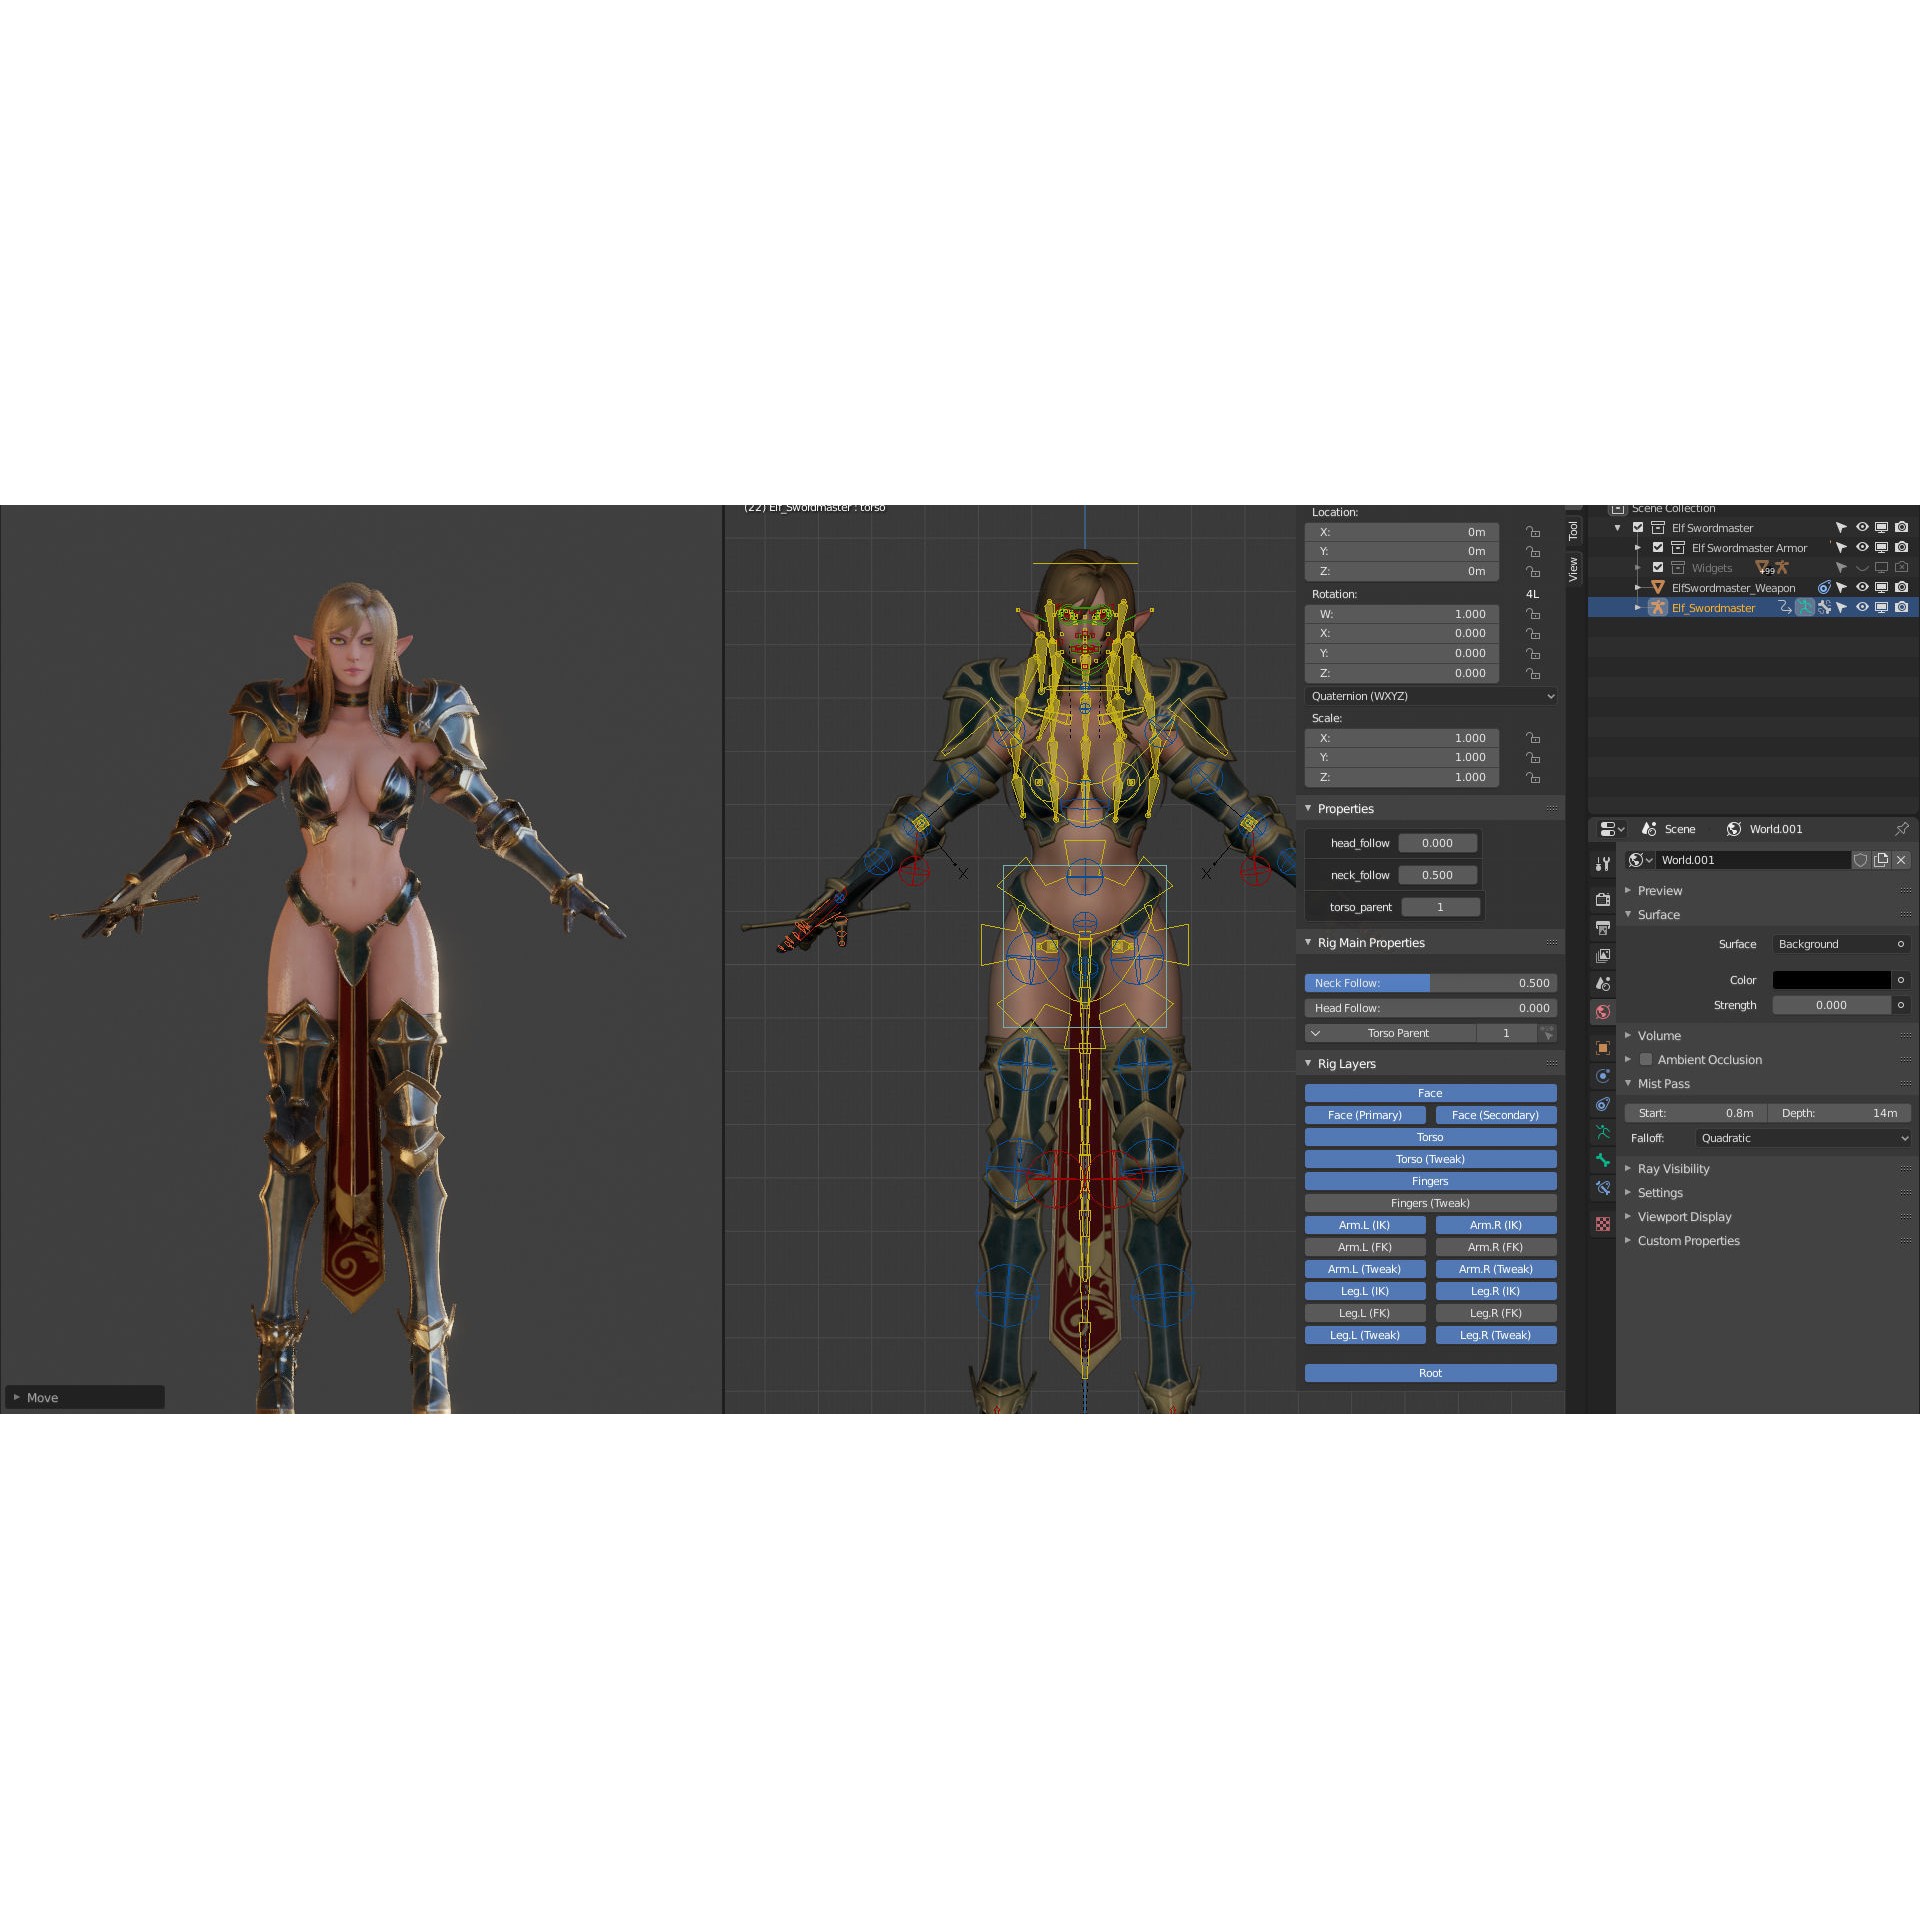Adjust the Head Follow slider
Image resolution: width=1920 pixels, height=1920 pixels.
1431,1008
